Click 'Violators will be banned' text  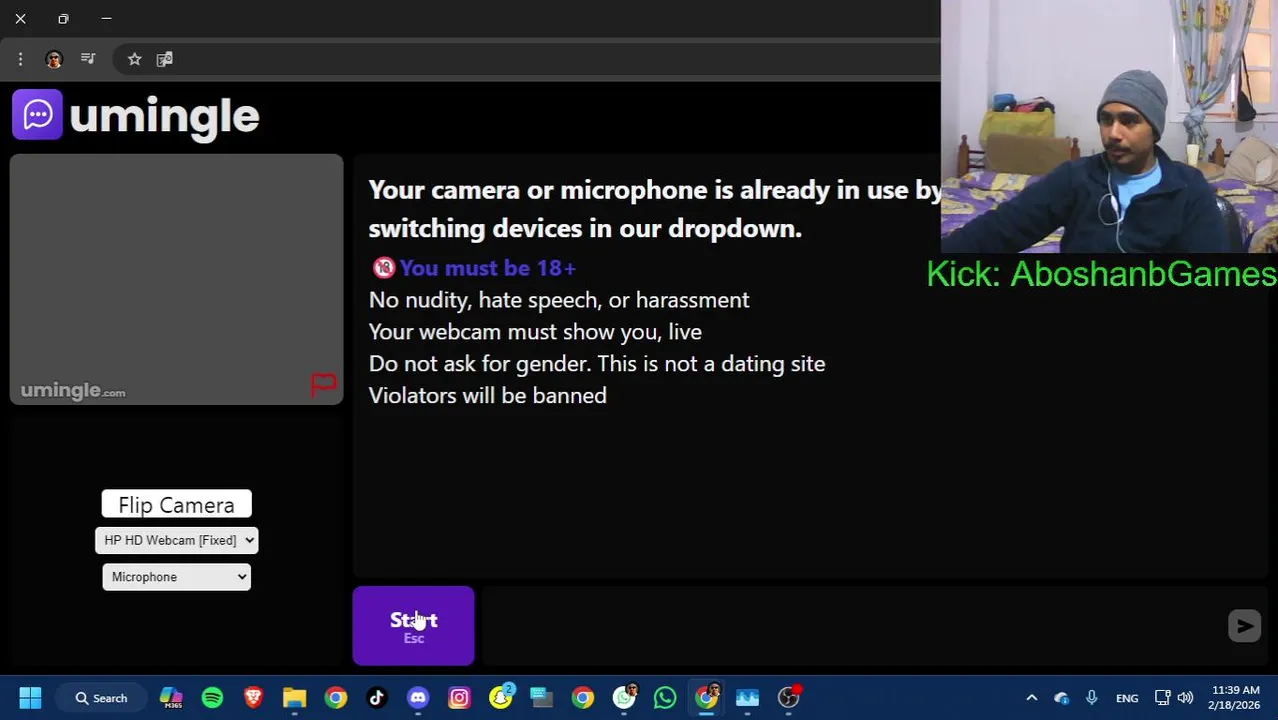487,396
